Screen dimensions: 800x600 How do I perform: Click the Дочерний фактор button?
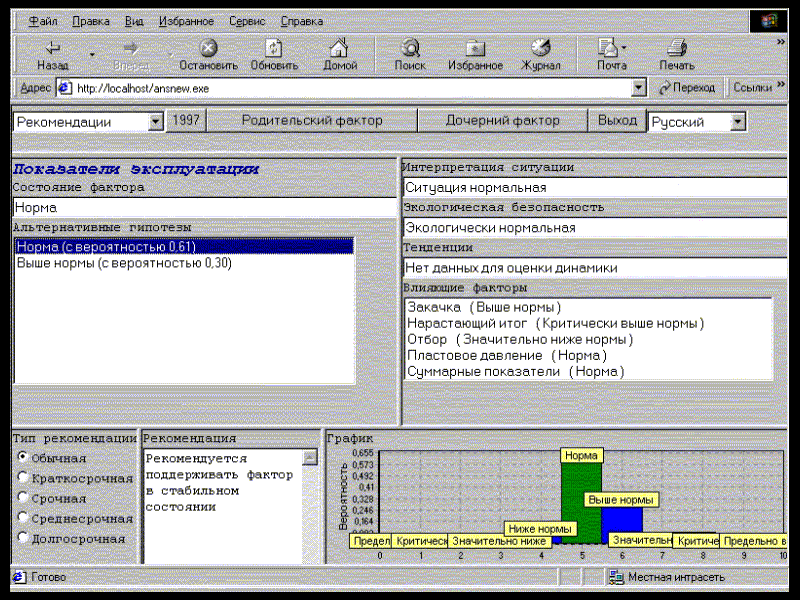pyautogui.click(x=503, y=121)
